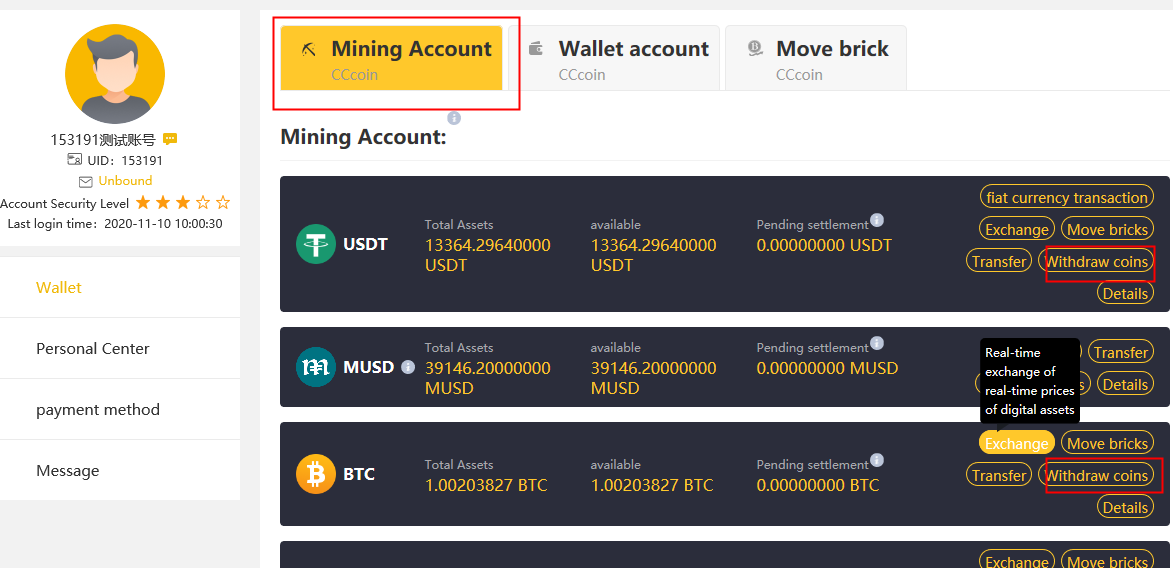The image size is (1173, 568).
Task: Click Transfer in the USDT row
Action: point(999,262)
